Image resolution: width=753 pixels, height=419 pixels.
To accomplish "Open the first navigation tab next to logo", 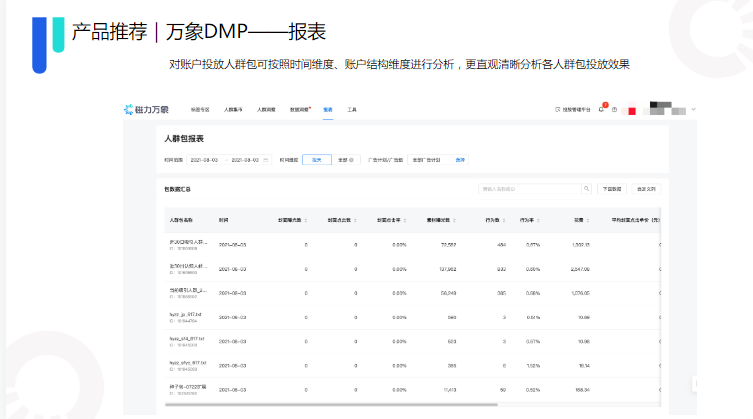I will (200, 110).
